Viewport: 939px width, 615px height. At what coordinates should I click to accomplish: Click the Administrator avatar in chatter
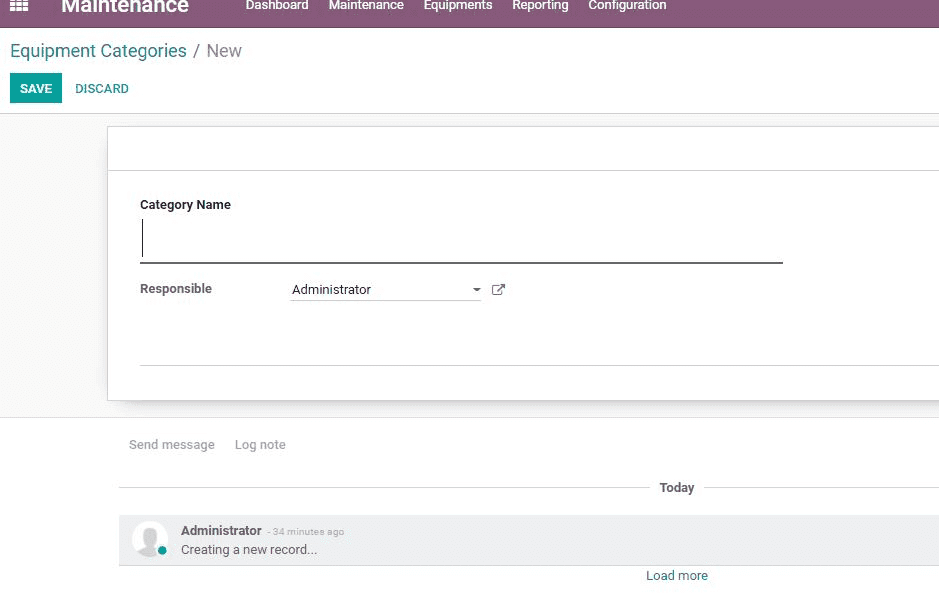[150, 539]
